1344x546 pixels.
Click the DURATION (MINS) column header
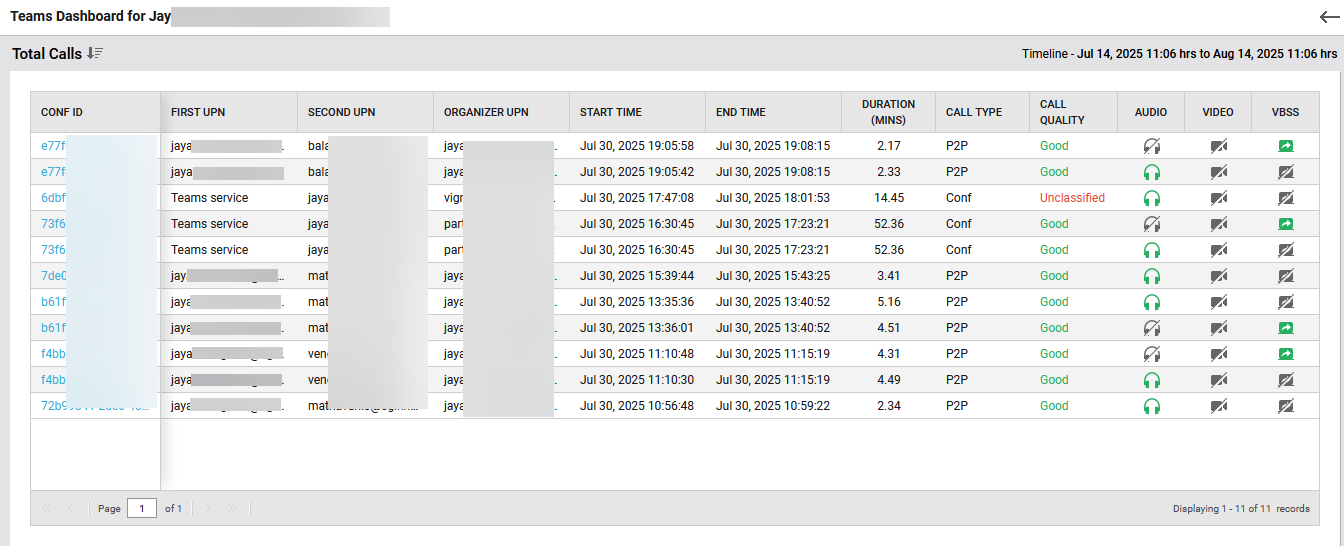888,112
